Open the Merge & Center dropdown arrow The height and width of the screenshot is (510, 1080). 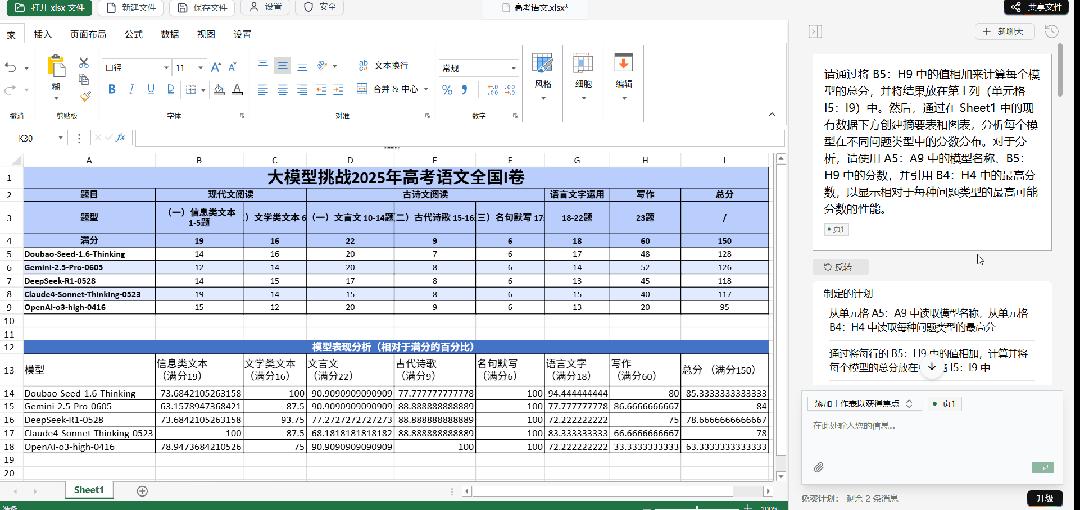tap(426, 90)
